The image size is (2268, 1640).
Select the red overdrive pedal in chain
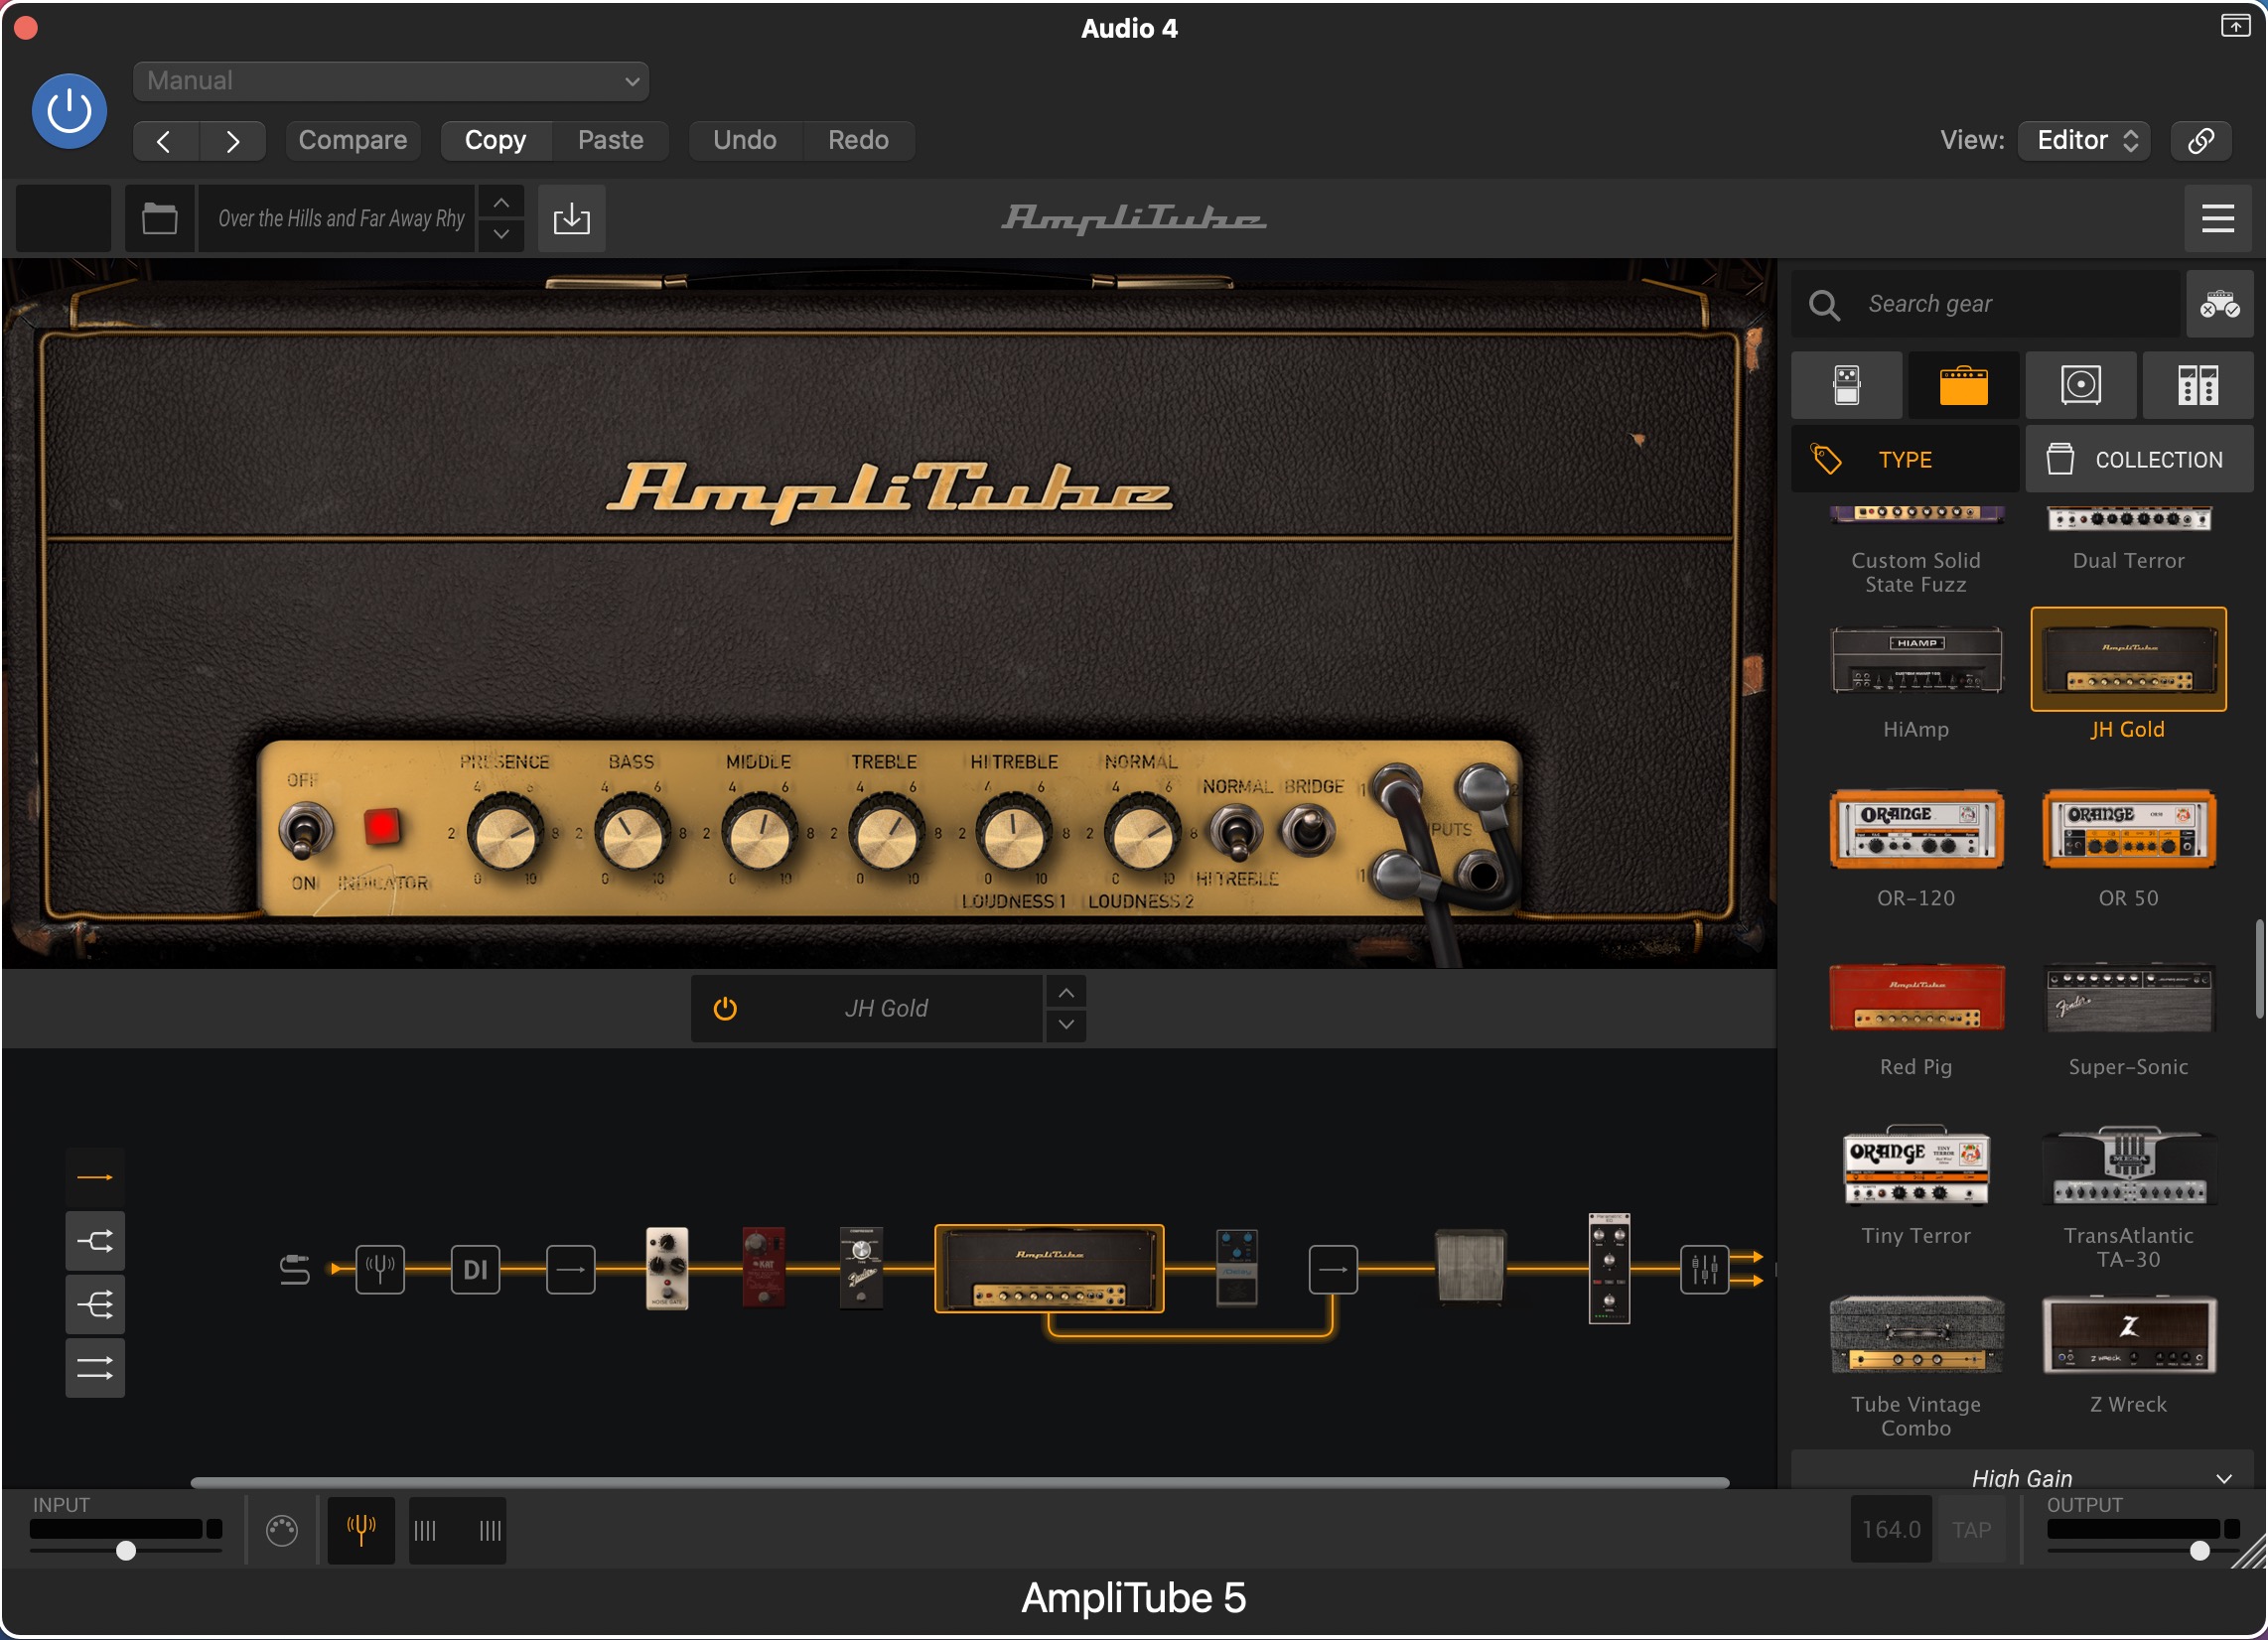point(763,1268)
